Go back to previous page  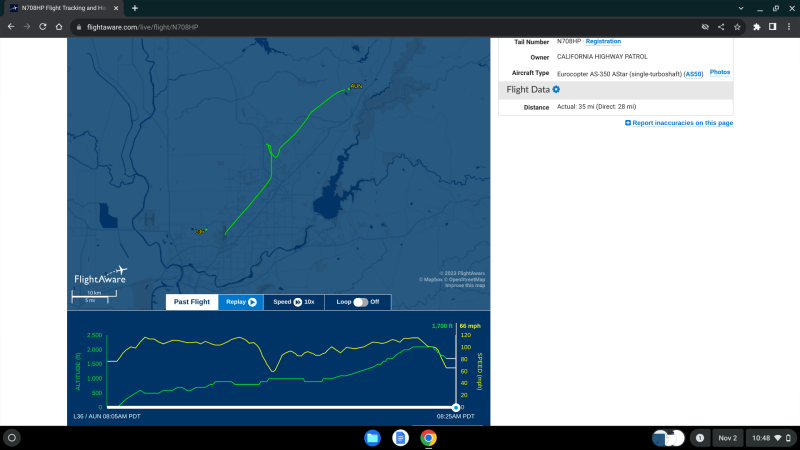(11, 27)
